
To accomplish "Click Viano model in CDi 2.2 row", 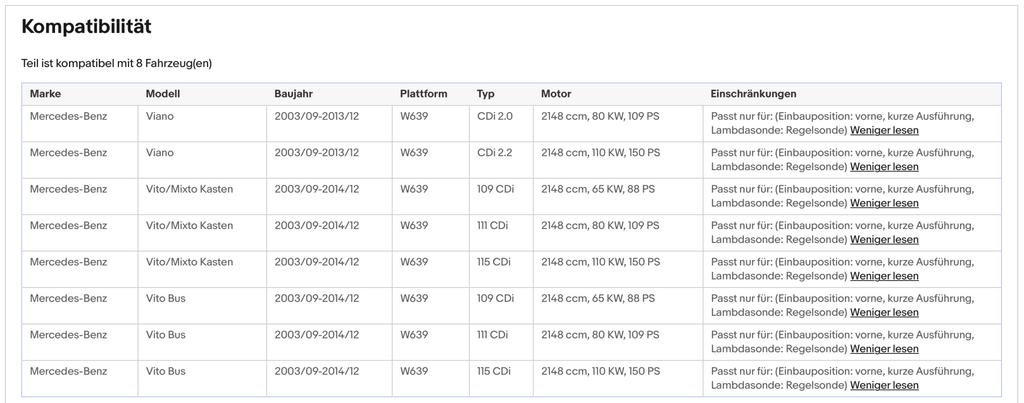I will [160, 153].
